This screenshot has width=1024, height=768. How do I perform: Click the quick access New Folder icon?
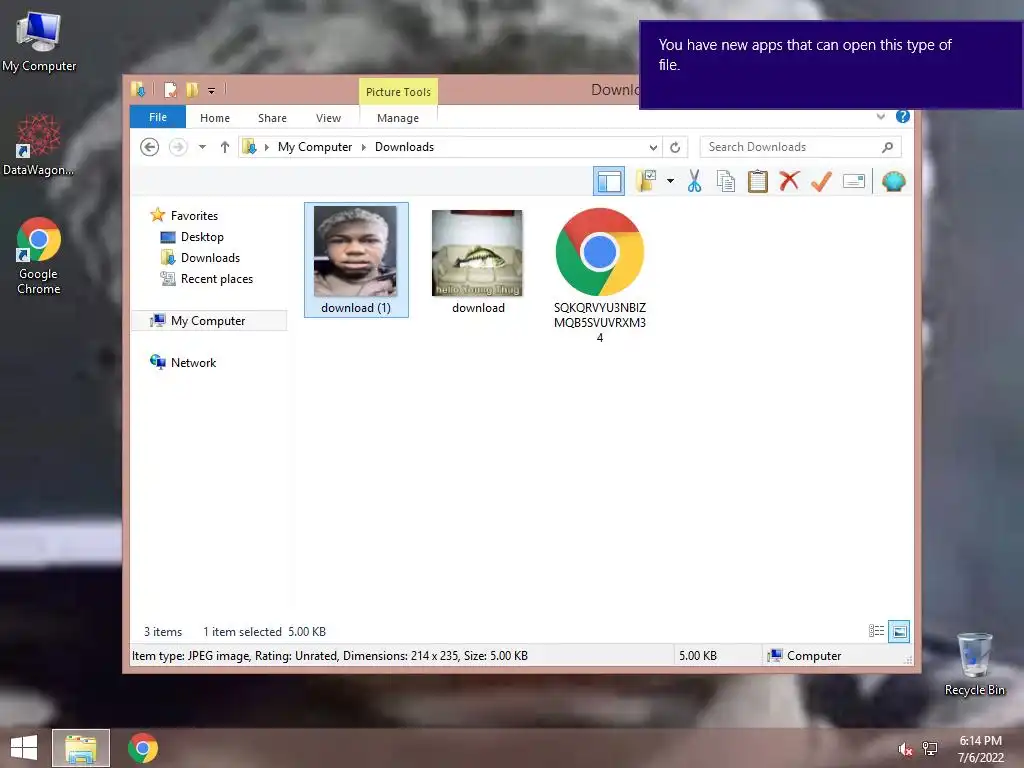(192, 90)
